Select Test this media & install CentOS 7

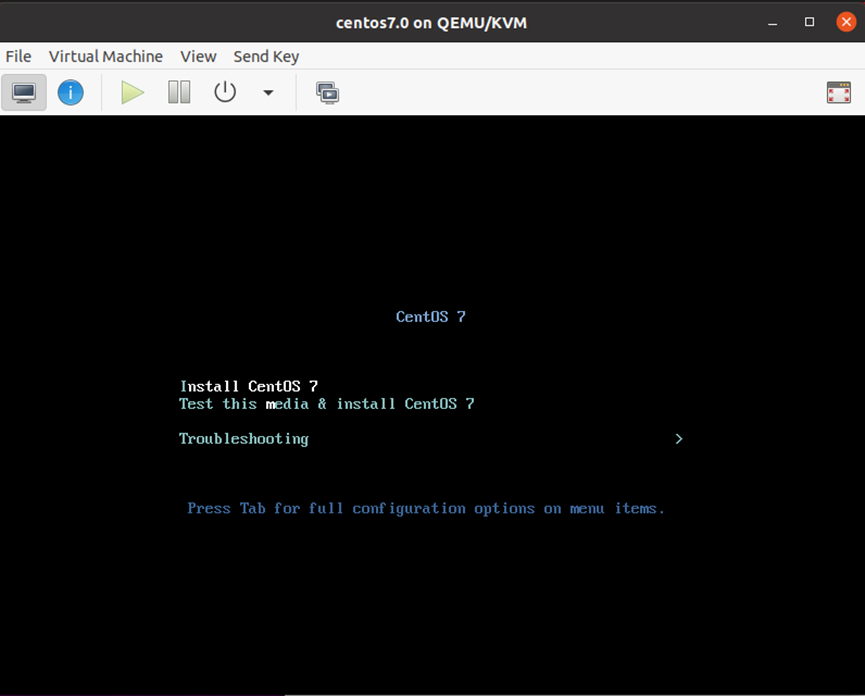pyautogui.click(x=327, y=404)
